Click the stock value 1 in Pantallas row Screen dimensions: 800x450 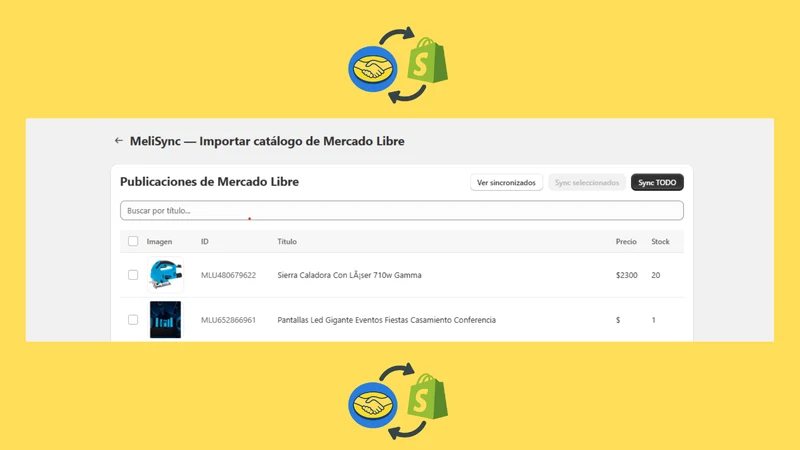point(654,320)
